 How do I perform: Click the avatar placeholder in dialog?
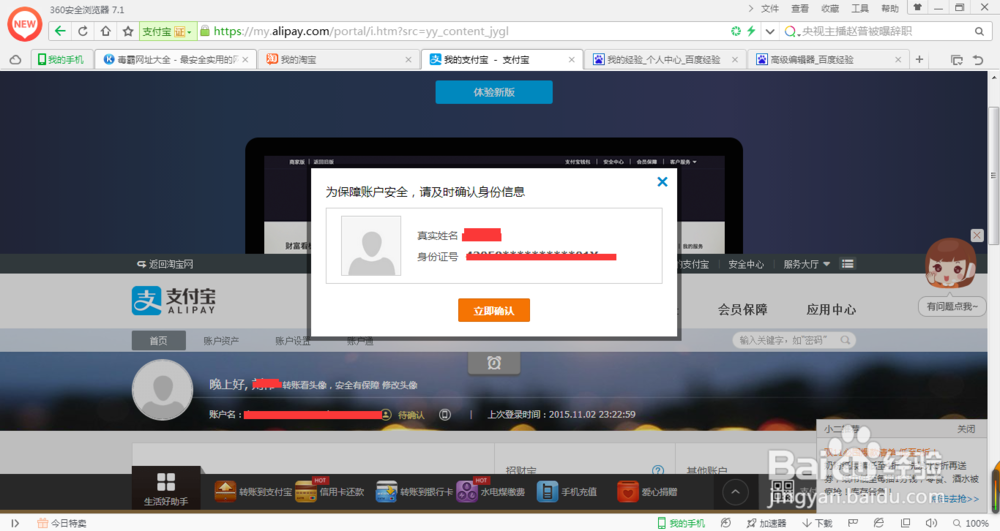pyautogui.click(x=371, y=245)
